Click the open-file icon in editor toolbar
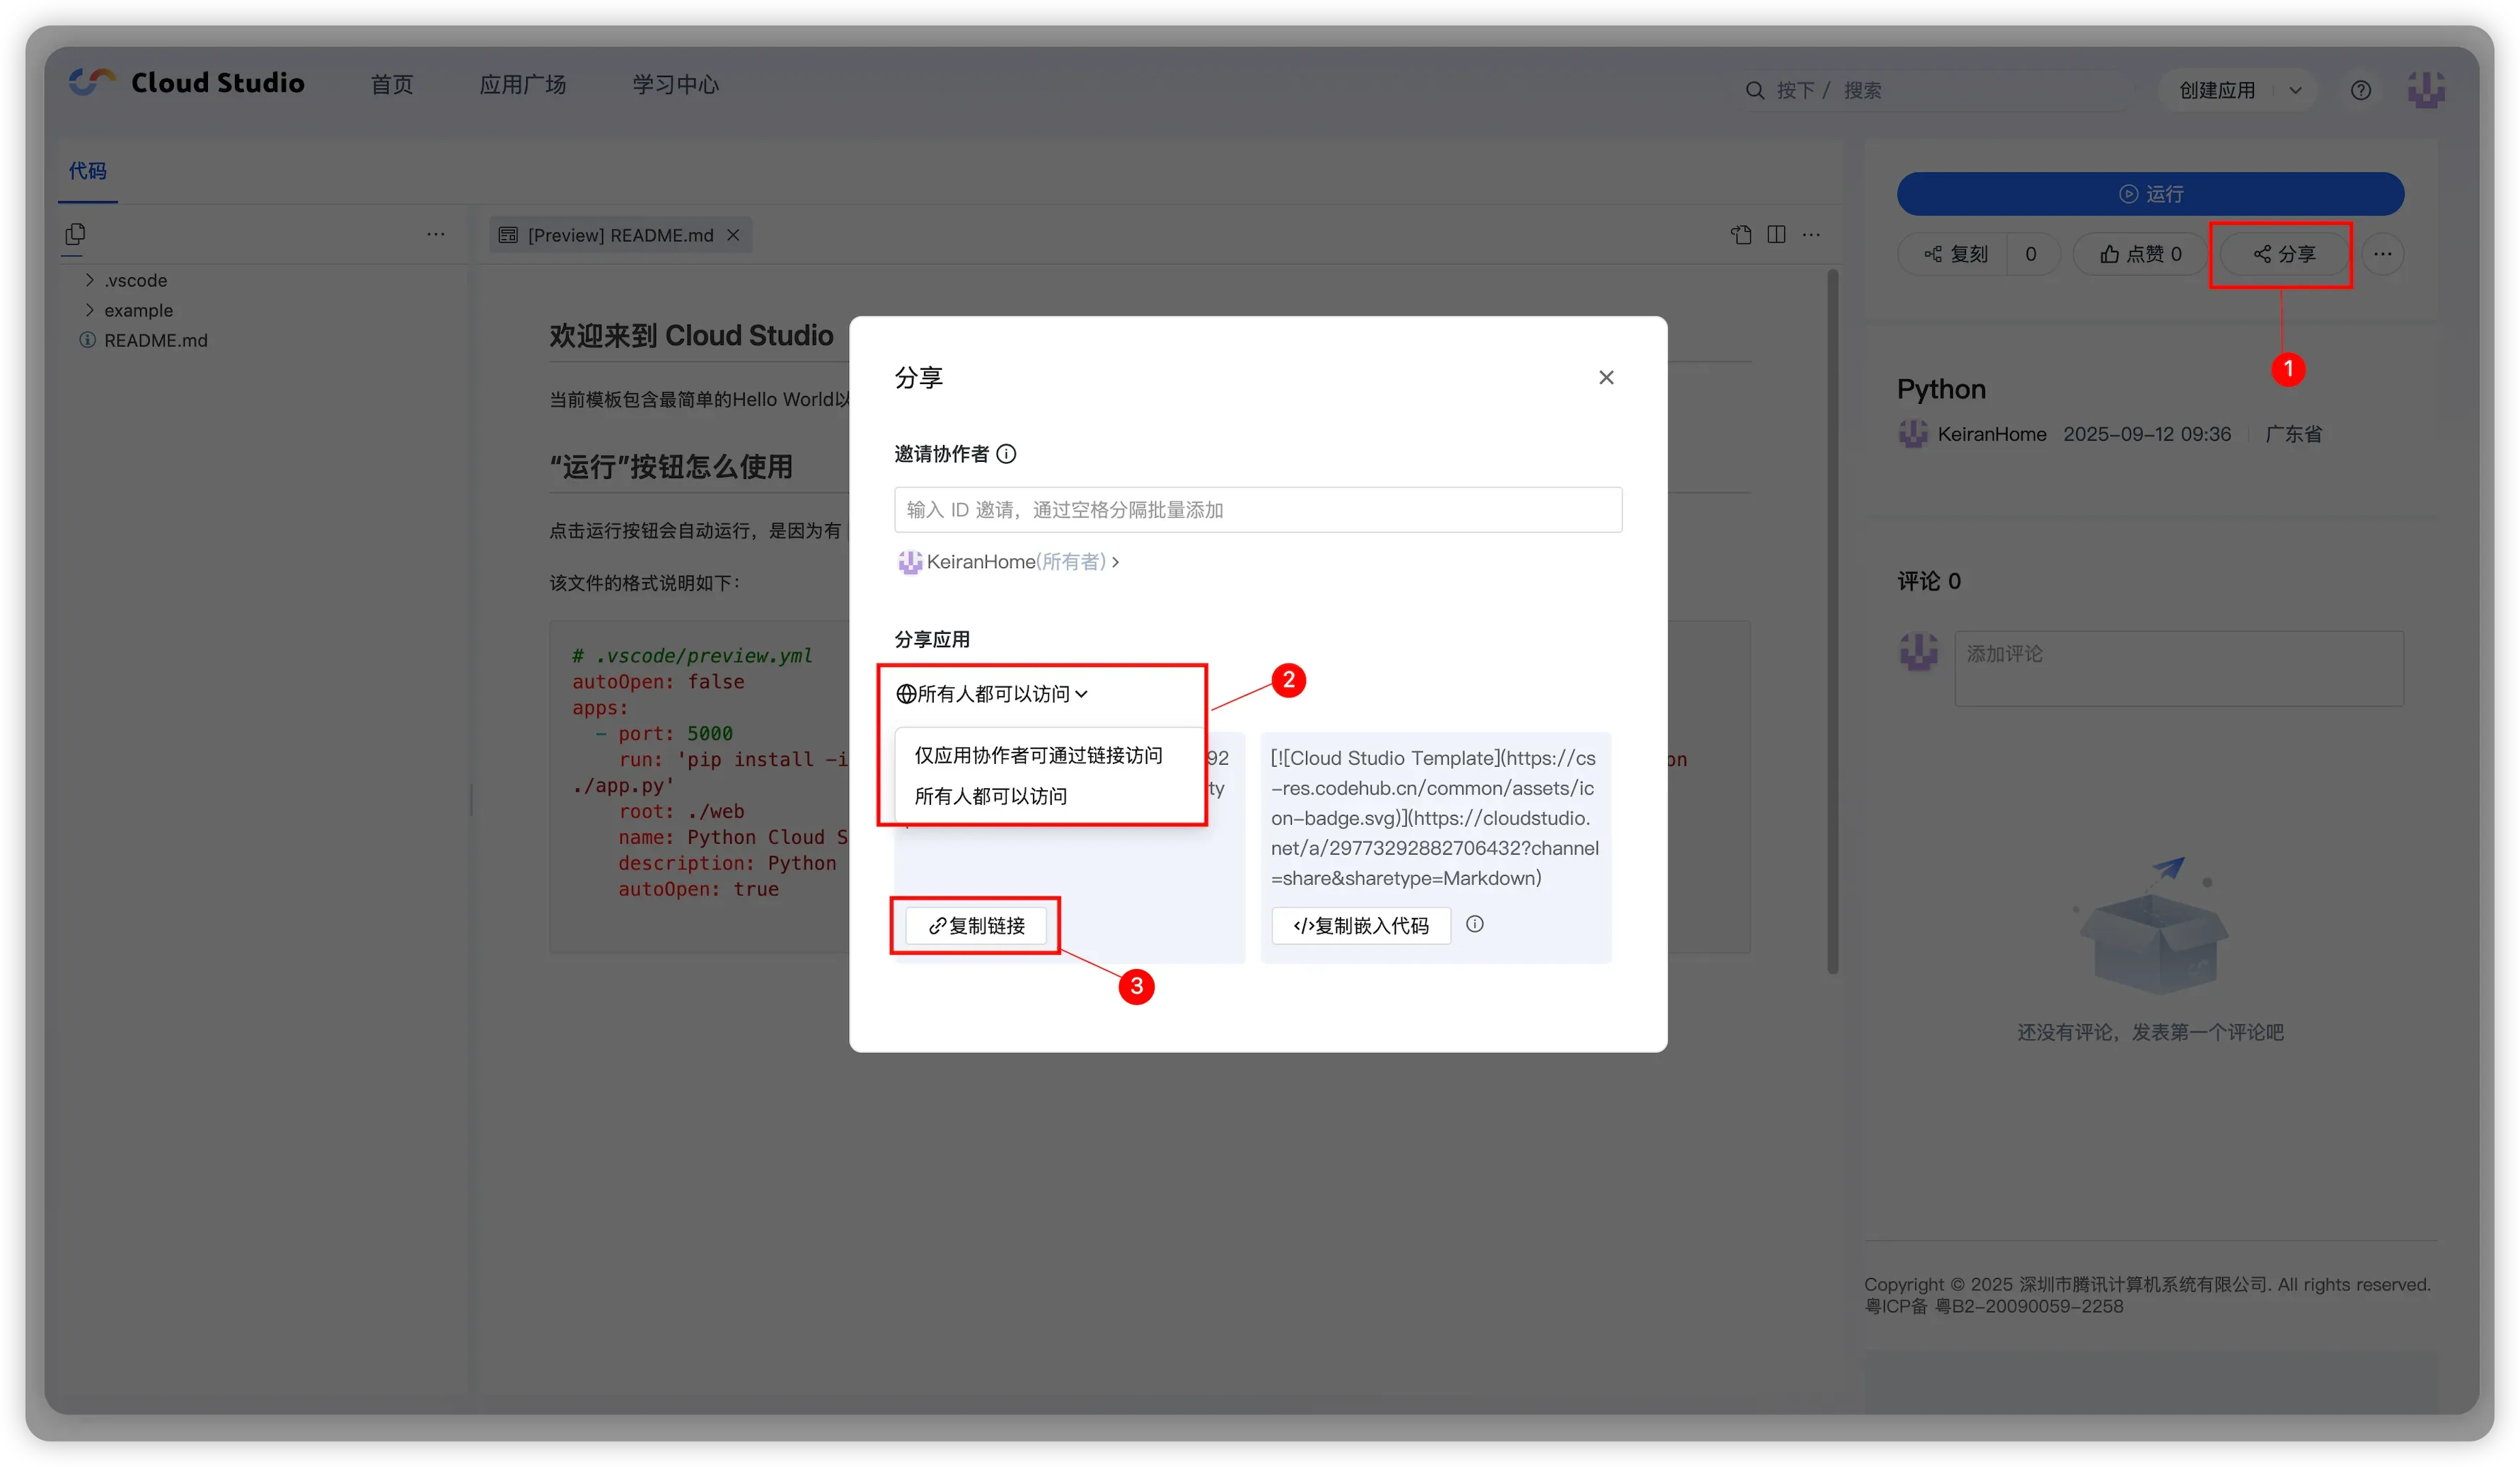The height and width of the screenshot is (1467, 2520). tap(1741, 234)
